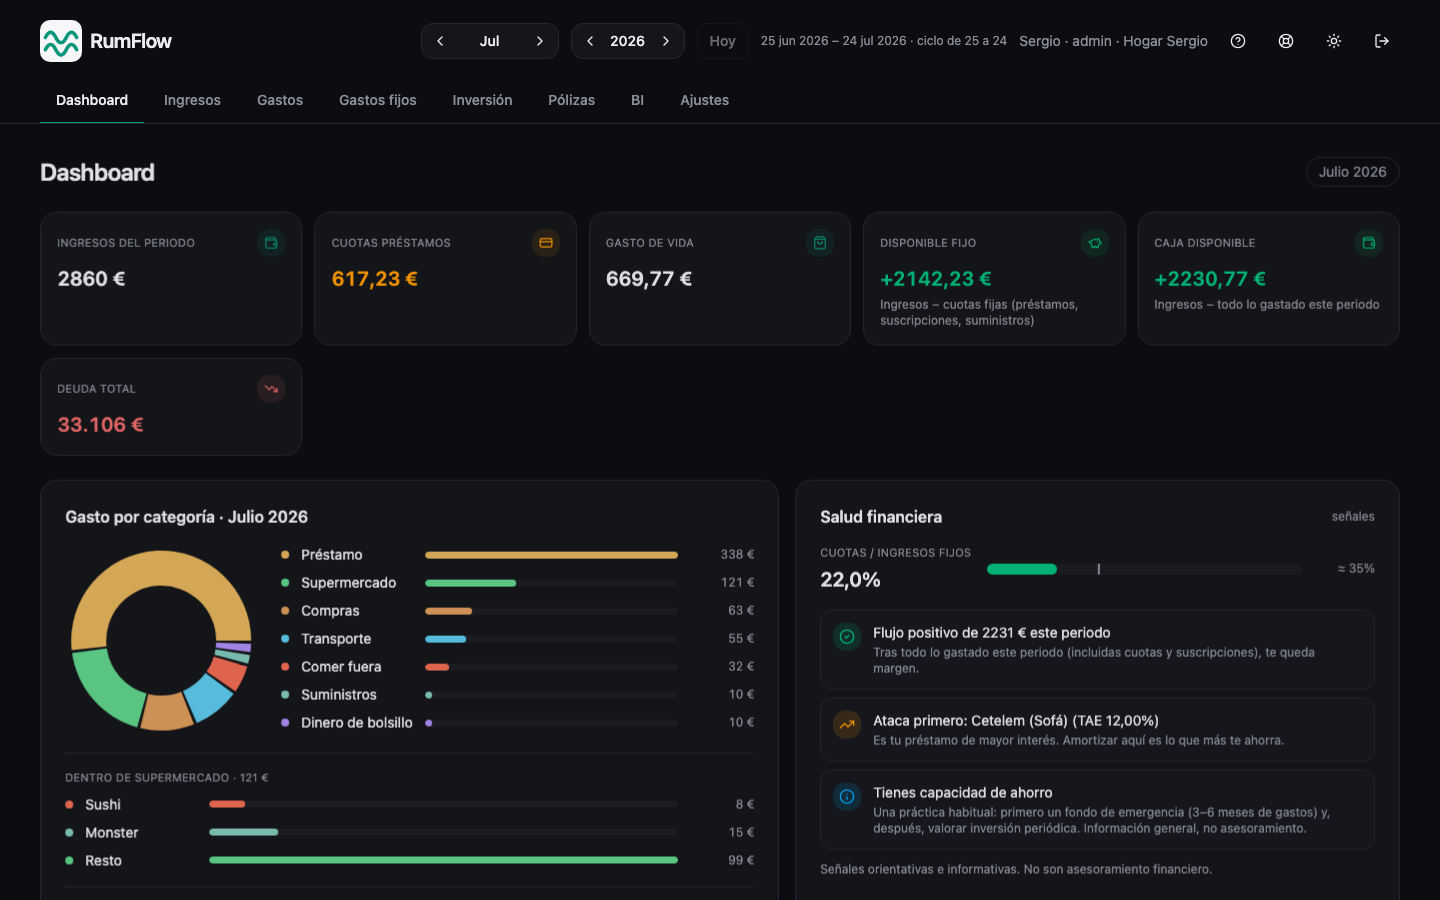The width and height of the screenshot is (1440, 900).
Task: Select the Supermercado category row
Action: 518,583
